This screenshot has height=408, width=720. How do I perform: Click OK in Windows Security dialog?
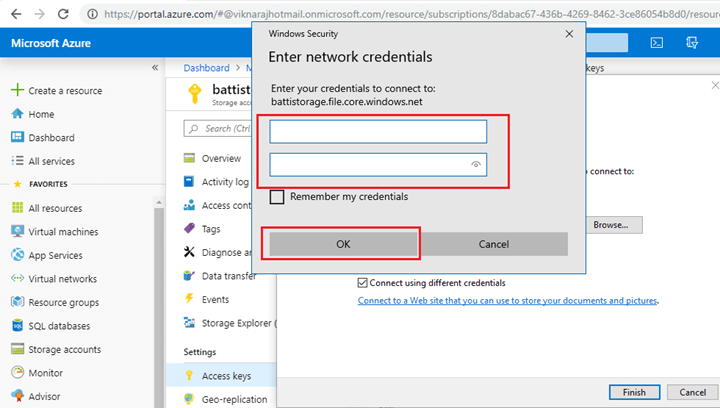(x=343, y=244)
